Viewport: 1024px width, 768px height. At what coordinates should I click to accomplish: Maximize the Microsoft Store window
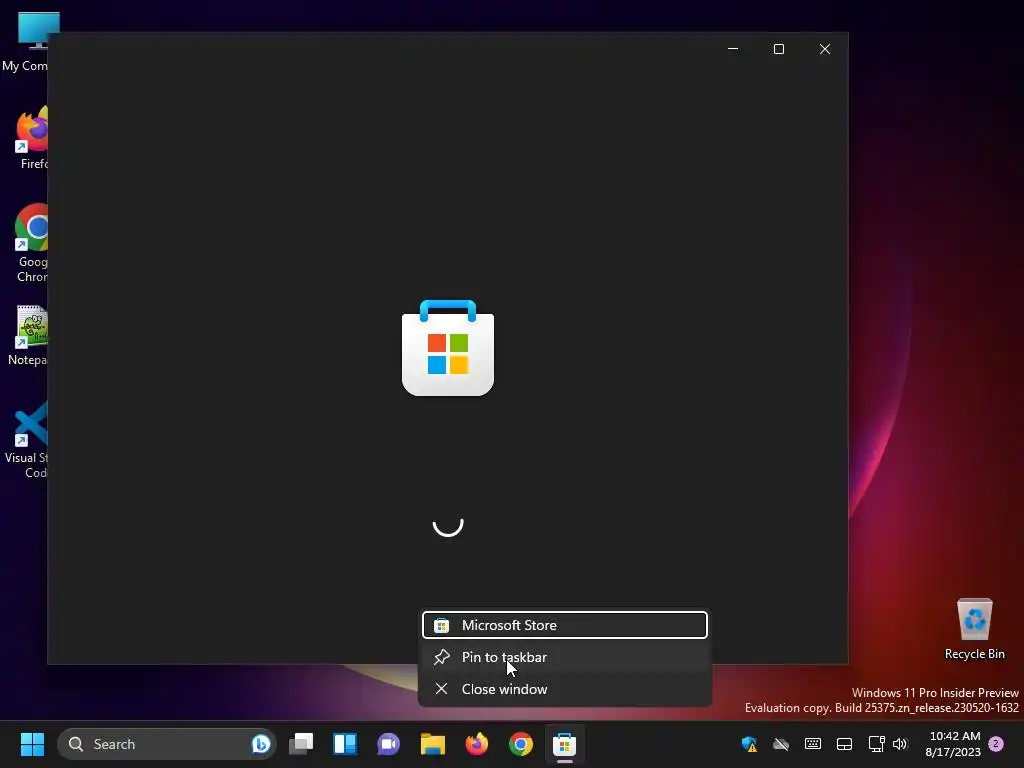pyautogui.click(x=778, y=49)
